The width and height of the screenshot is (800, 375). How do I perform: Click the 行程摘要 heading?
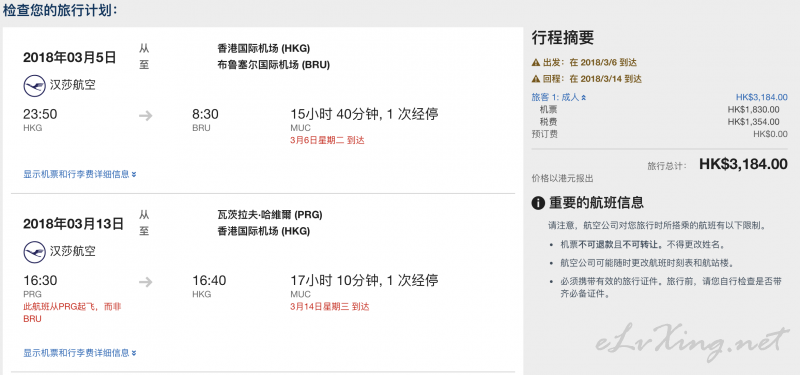[x=563, y=38]
